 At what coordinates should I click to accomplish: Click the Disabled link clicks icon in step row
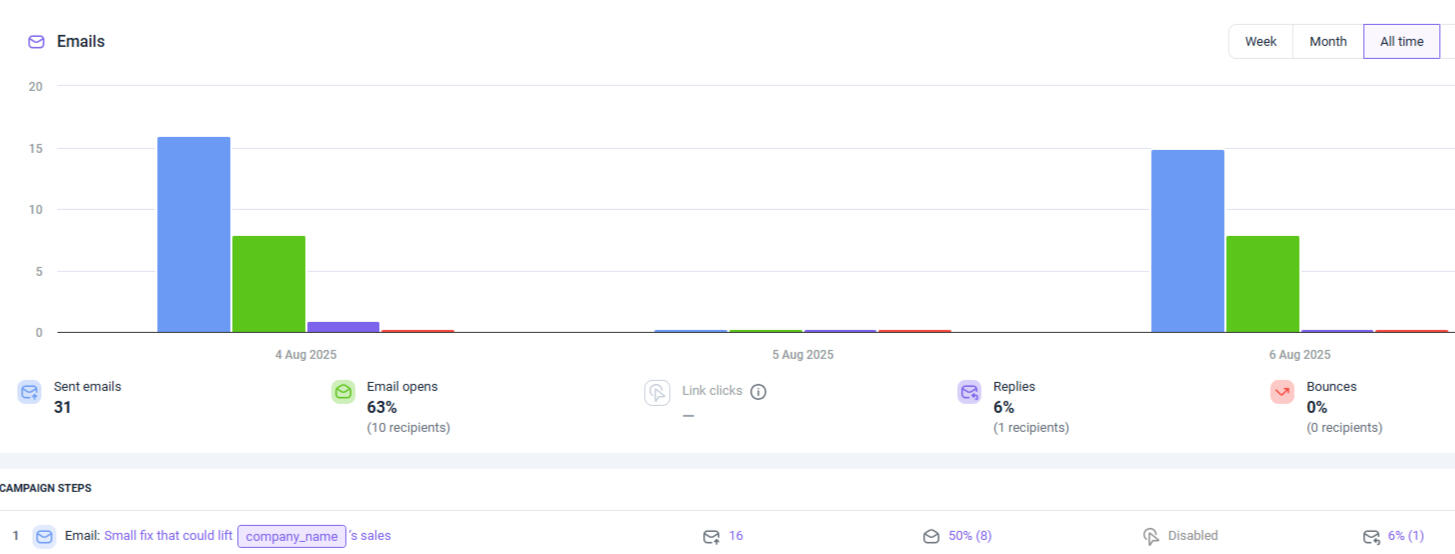tap(1151, 536)
